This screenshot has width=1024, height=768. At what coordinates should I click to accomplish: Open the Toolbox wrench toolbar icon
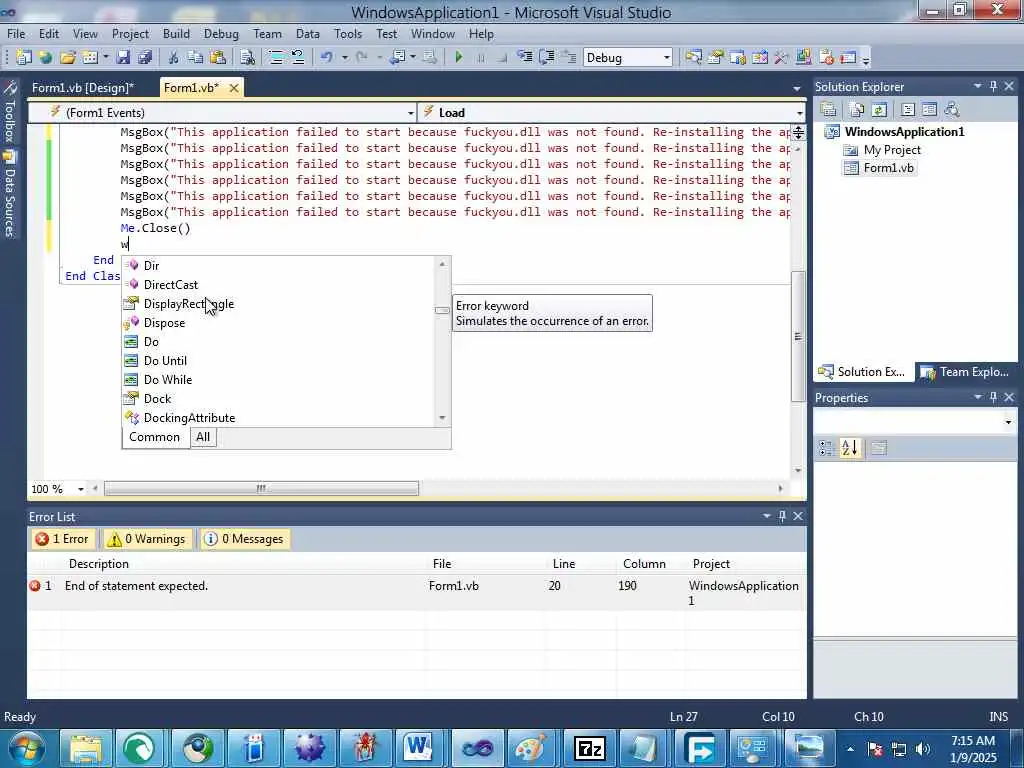click(781, 57)
